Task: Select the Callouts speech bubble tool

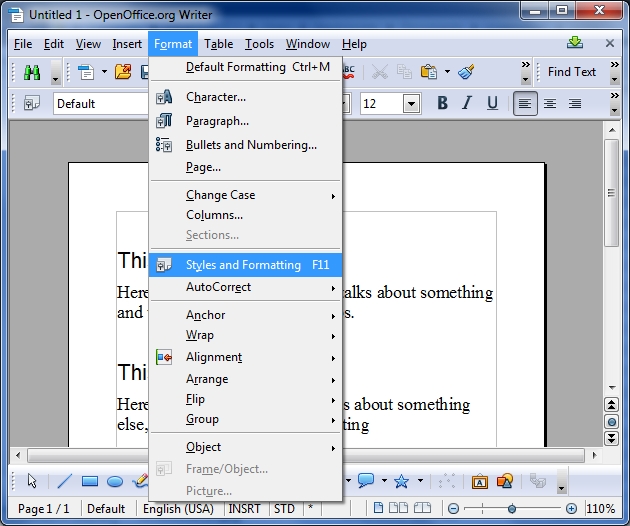Action: (x=366, y=480)
